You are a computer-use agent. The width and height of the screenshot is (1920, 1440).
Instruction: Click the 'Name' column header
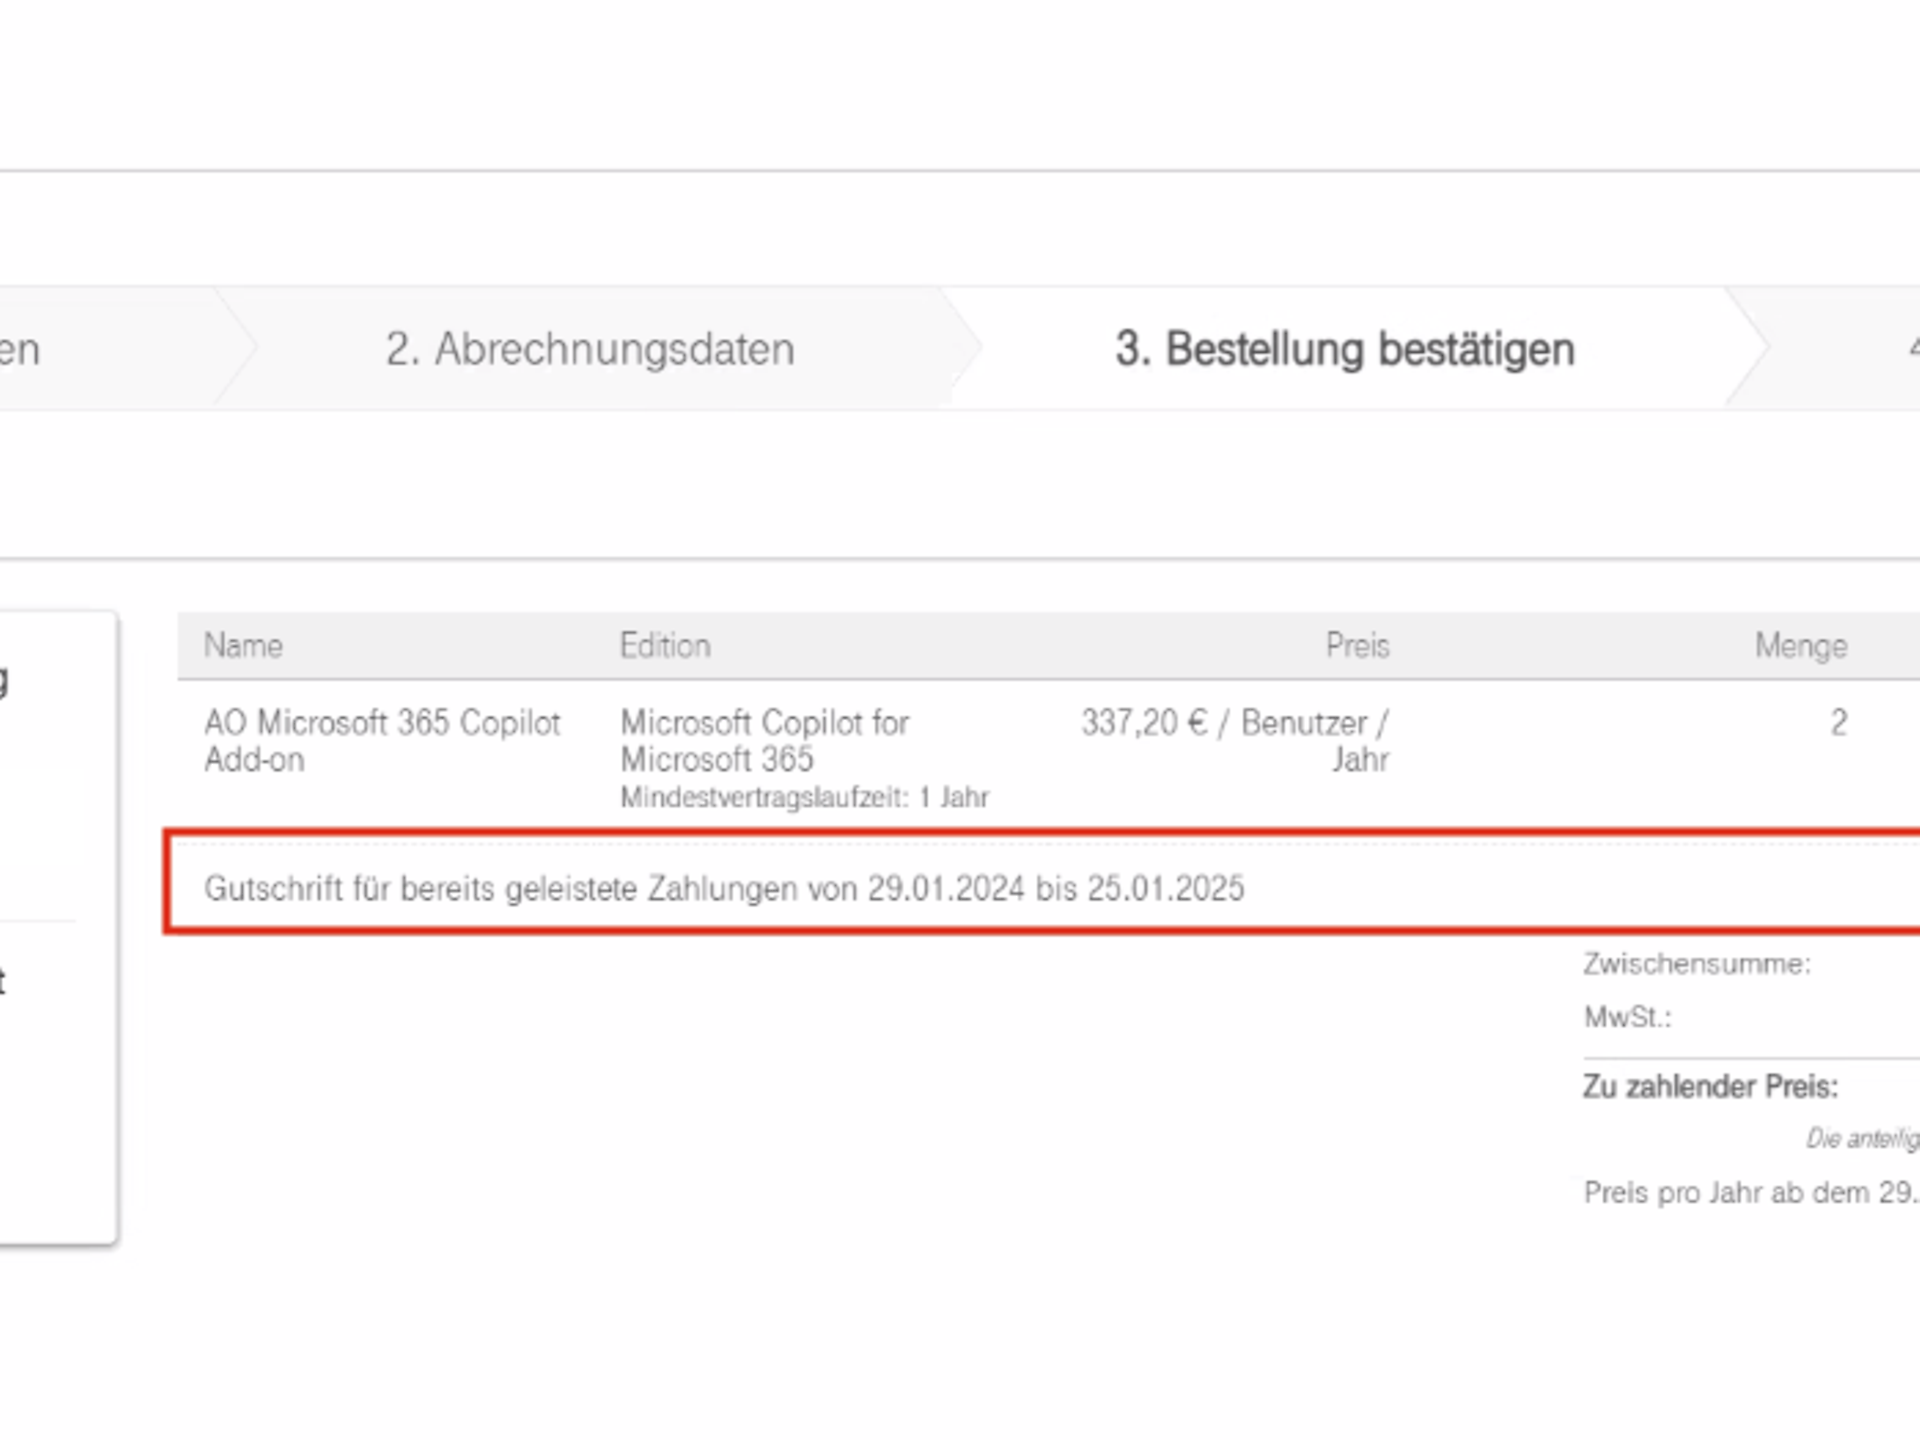243,646
